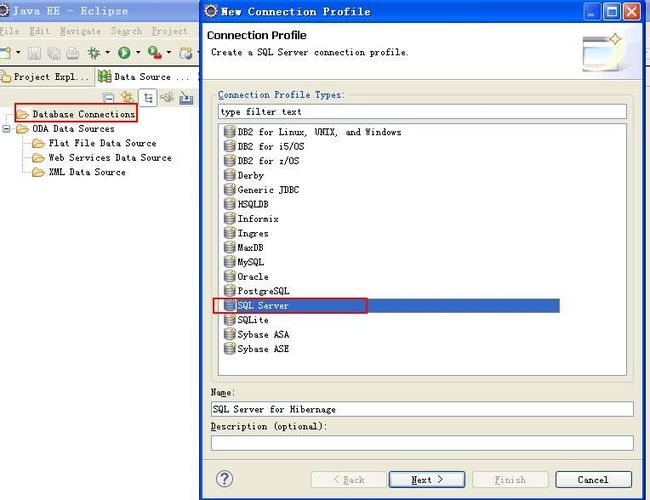Switch to the Data Source Explorer tab

pyautogui.click(x=143, y=77)
